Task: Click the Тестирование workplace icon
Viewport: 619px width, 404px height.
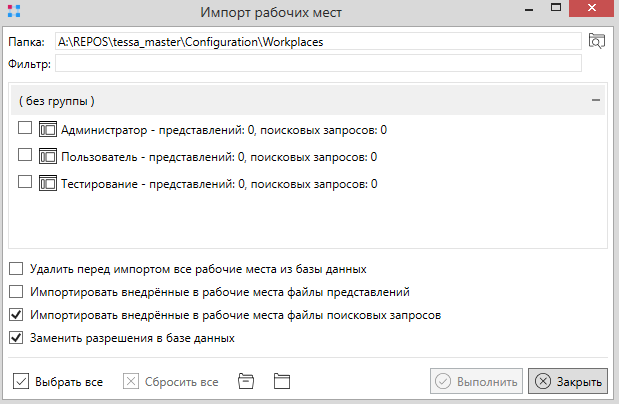Action: (48, 183)
